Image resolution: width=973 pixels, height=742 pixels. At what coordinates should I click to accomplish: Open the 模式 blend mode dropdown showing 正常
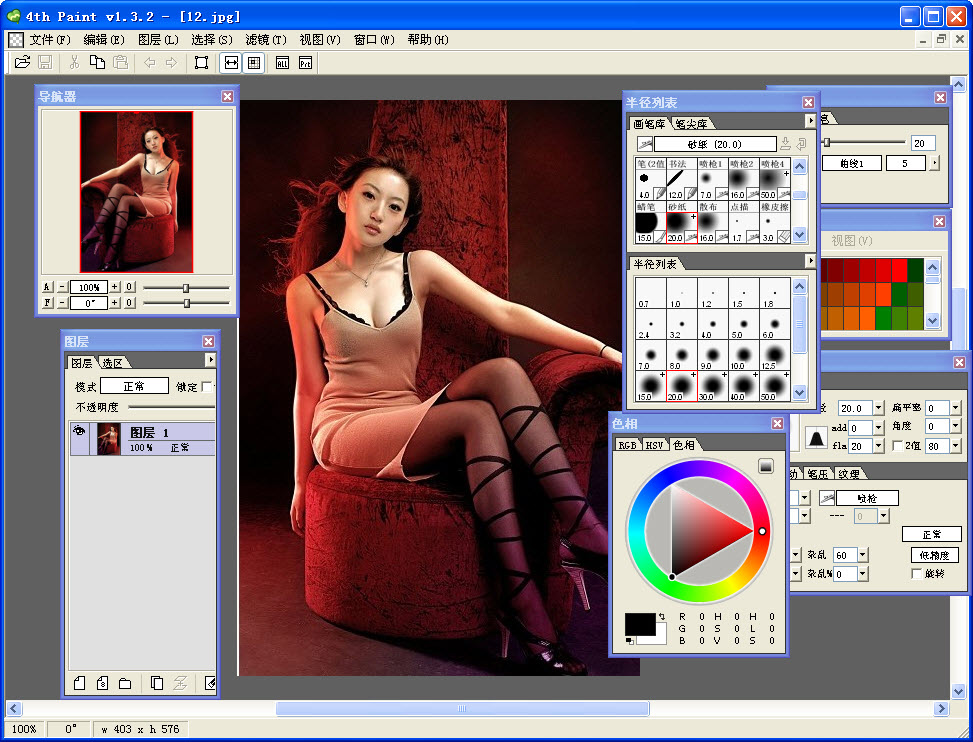pos(134,386)
